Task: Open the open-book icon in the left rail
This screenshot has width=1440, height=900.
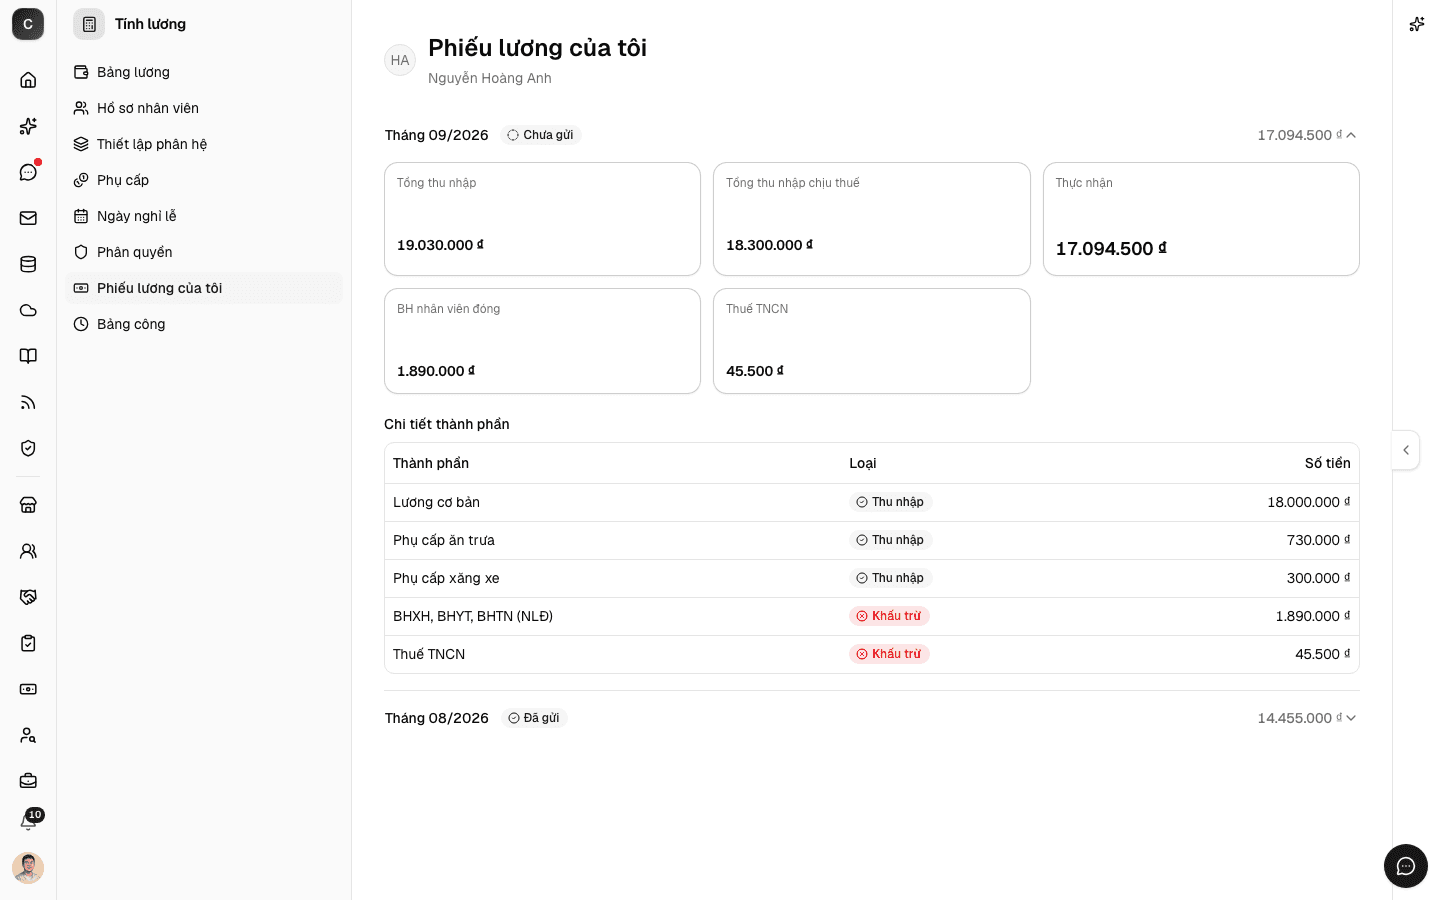Action: (28, 356)
